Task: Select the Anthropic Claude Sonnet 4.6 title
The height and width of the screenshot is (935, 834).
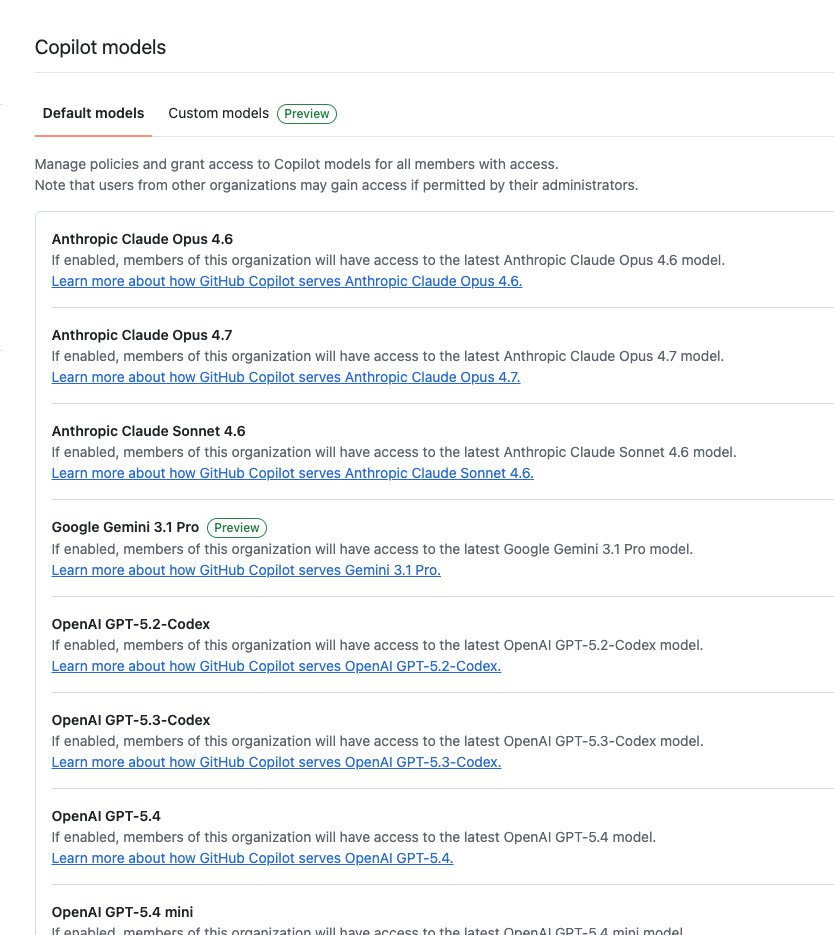Action: (x=148, y=431)
